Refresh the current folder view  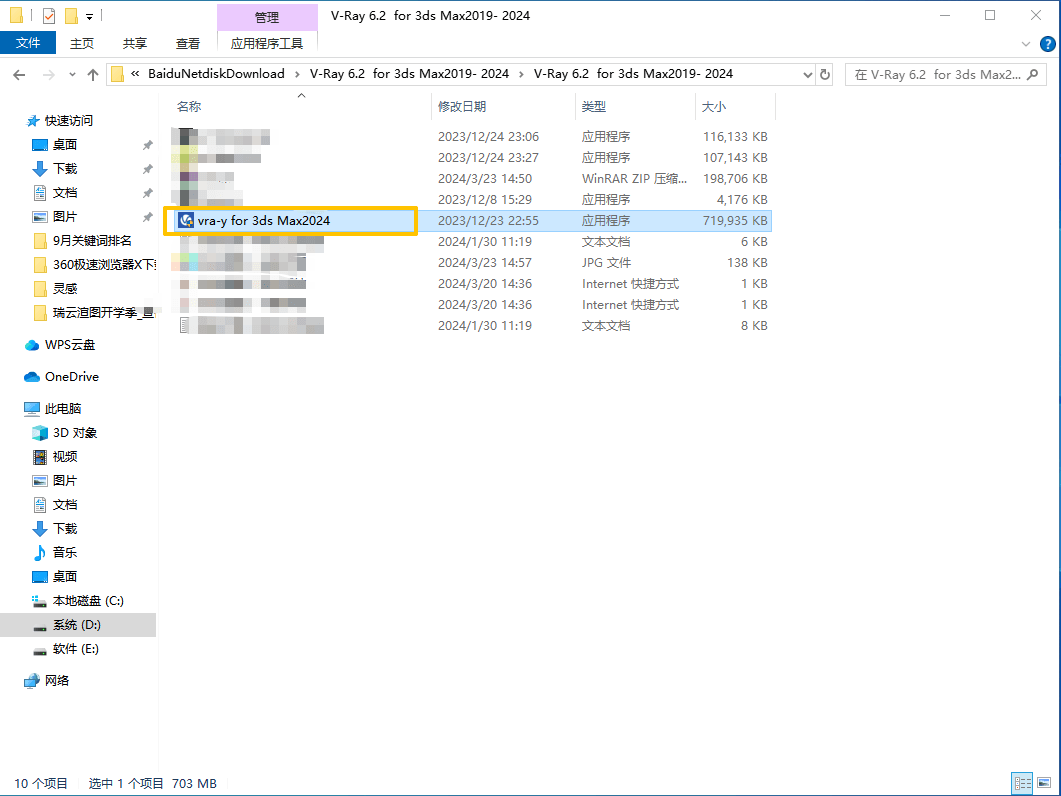point(825,74)
